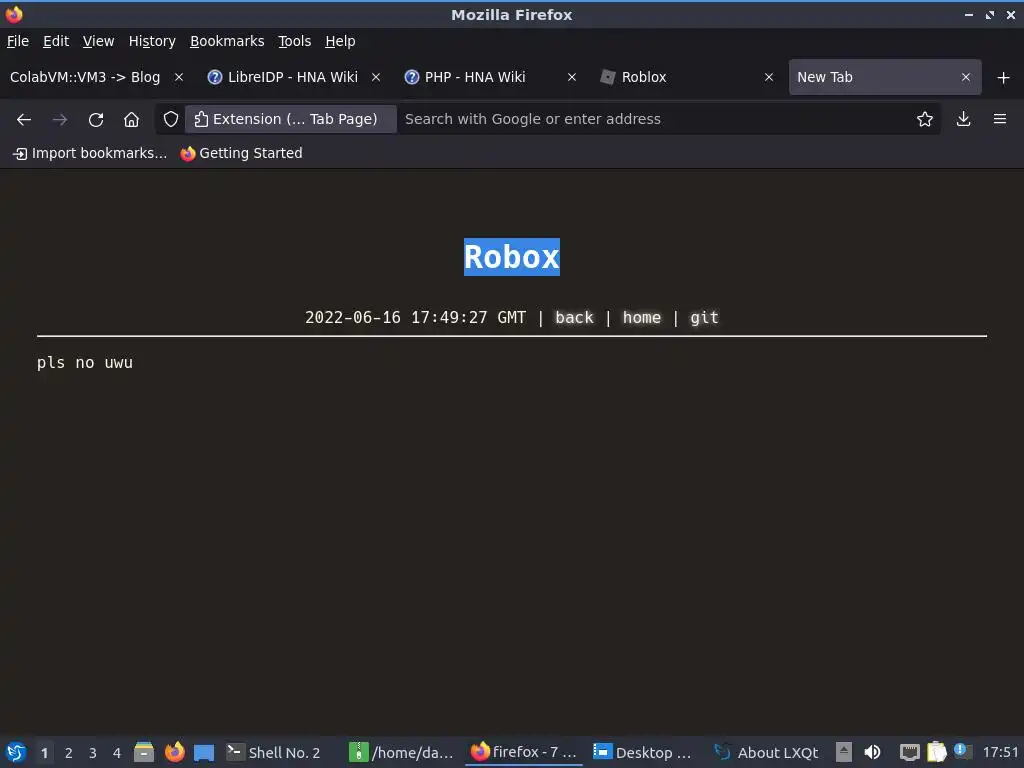This screenshot has width=1024, height=768.
Task: Launch Firefox from the panel quick launch
Action: [174, 752]
